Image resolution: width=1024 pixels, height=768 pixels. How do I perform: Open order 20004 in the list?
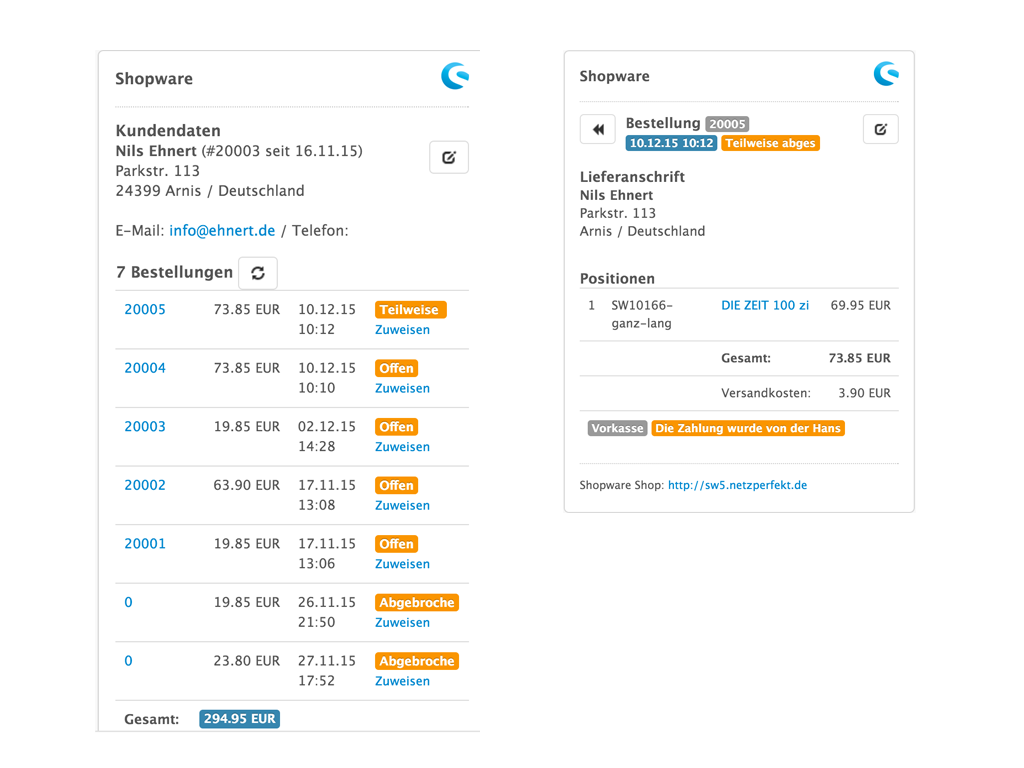pyautogui.click(x=145, y=368)
